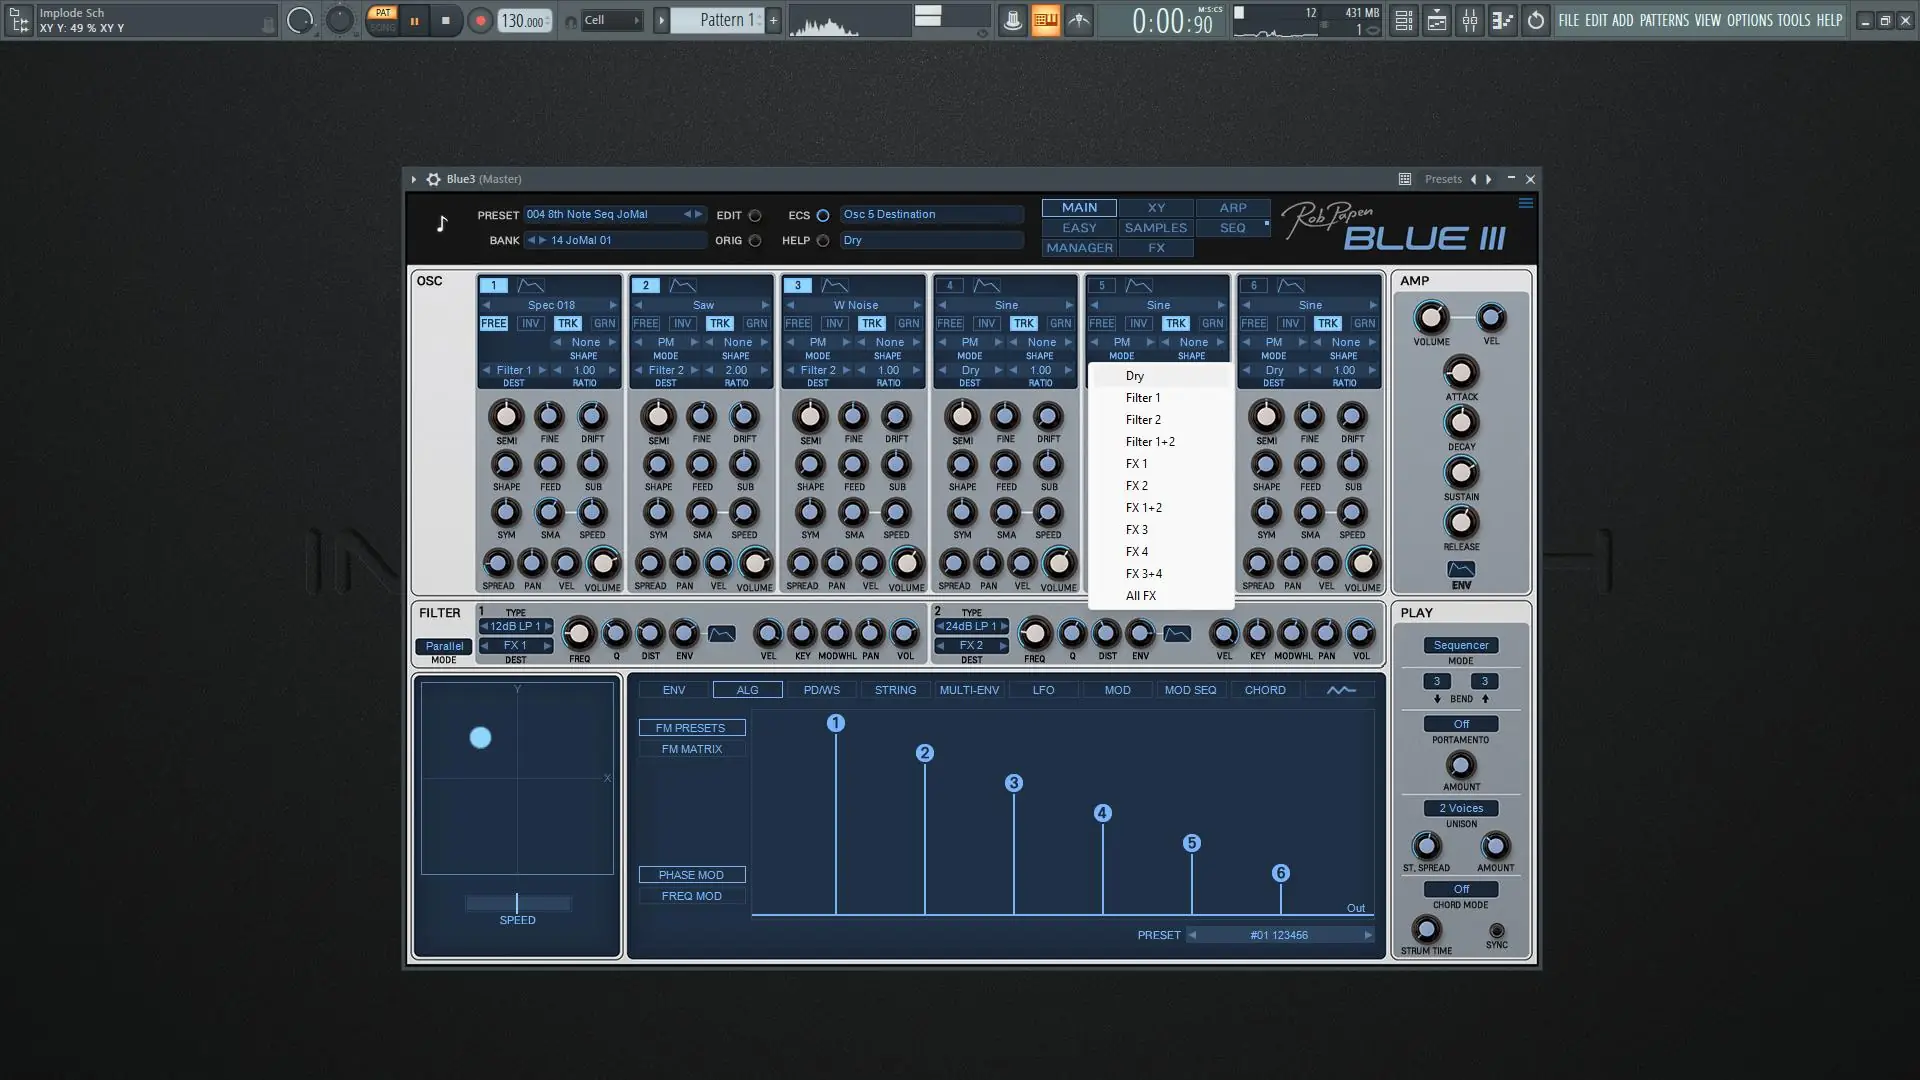Click the XY pad SPEED slider

(x=517, y=904)
